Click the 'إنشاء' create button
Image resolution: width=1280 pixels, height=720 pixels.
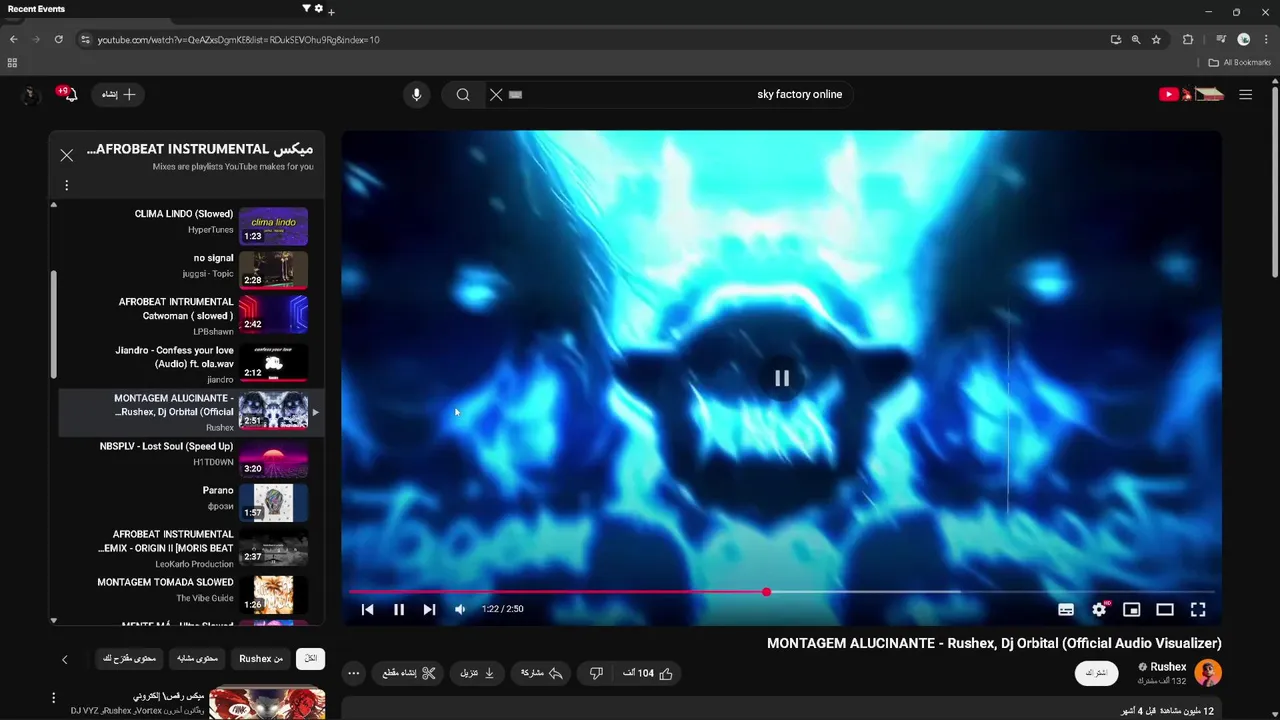tap(118, 95)
